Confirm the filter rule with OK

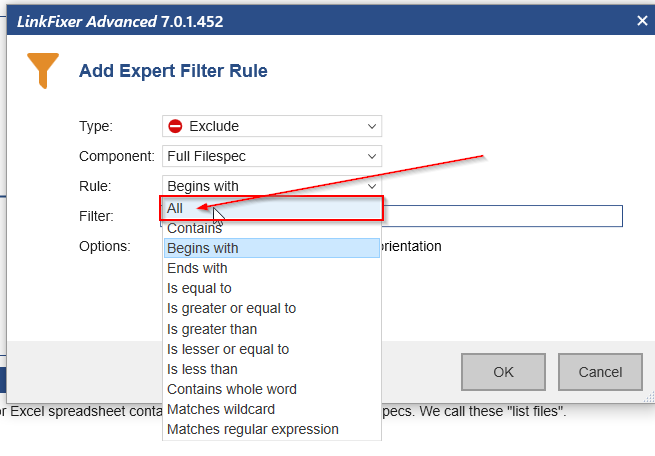coord(503,372)
